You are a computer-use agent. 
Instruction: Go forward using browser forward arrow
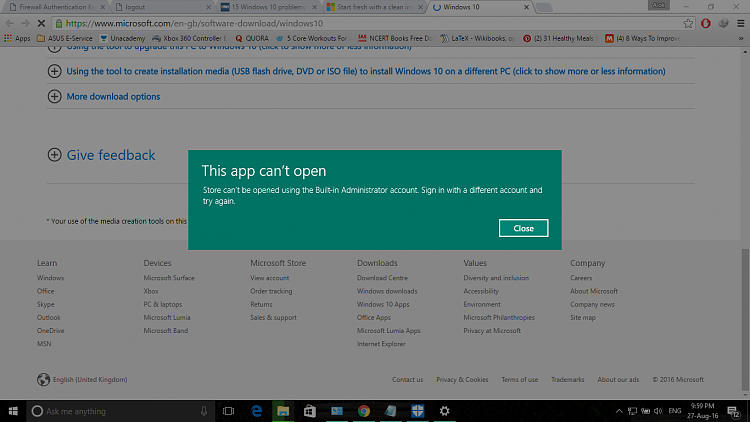point(25,23)
